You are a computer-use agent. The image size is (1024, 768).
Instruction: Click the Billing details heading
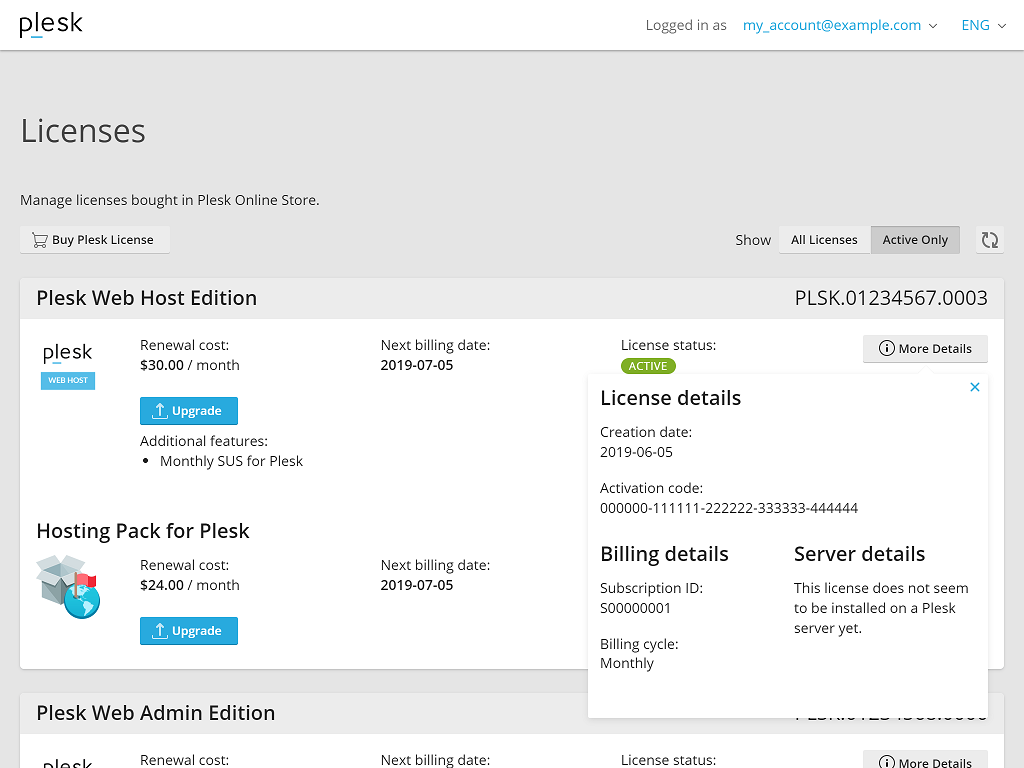(664, 554)
